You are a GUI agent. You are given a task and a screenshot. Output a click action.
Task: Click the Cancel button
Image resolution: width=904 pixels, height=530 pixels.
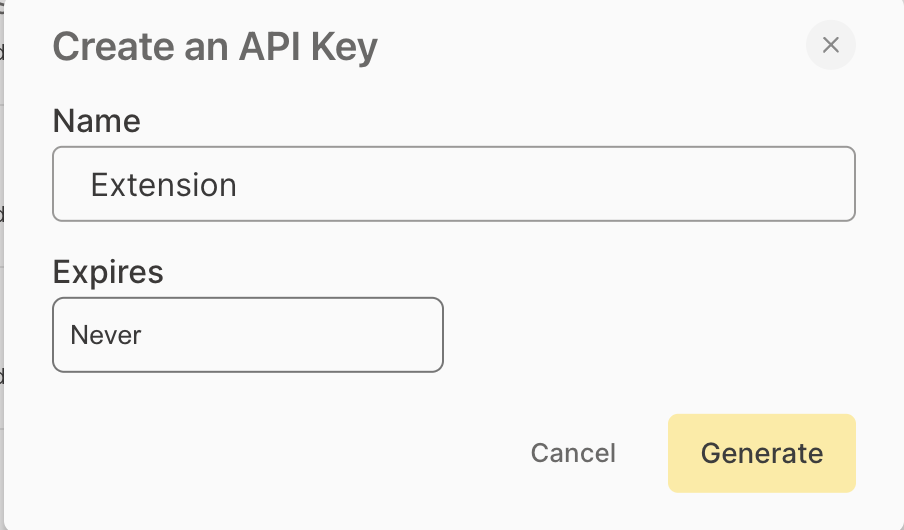(x=573, y=453)
